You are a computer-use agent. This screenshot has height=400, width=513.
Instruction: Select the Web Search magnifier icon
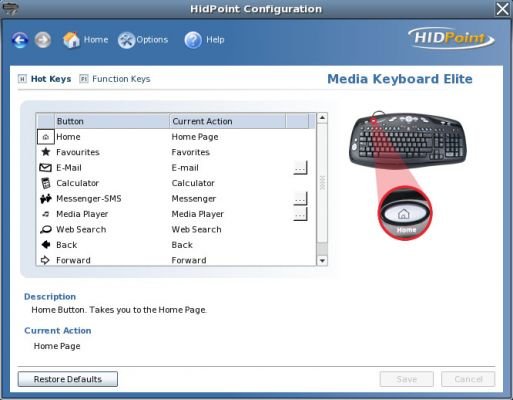[x=46, y=229]
